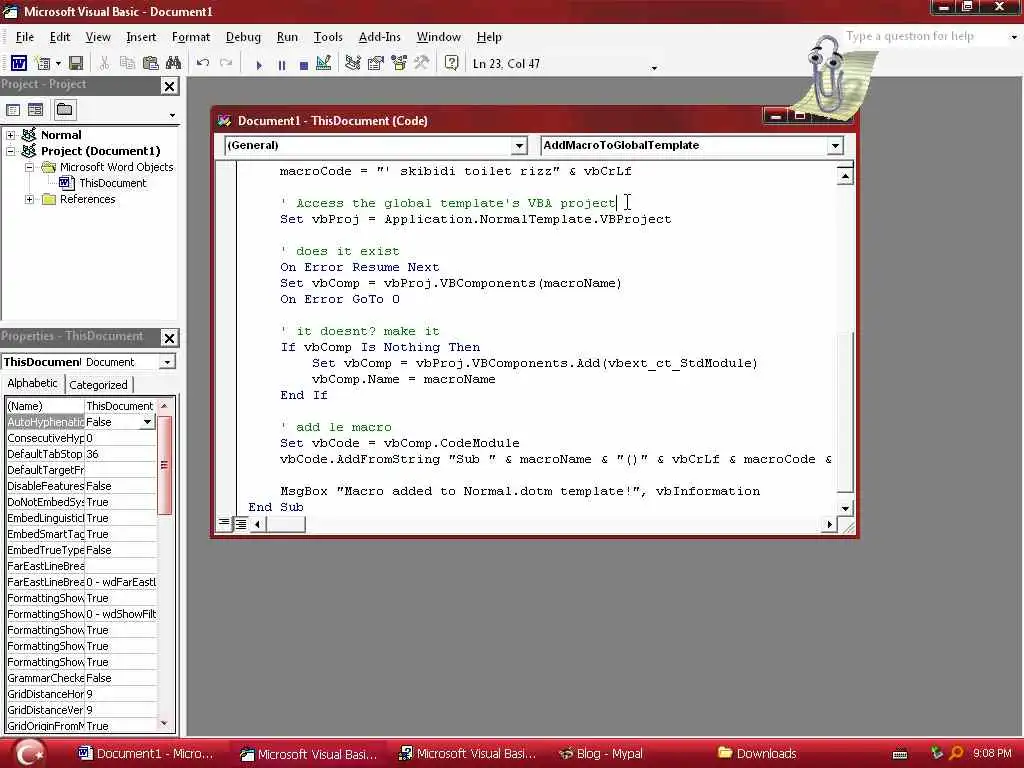1024x768 pixels.
Task: Open the AutoHyphenation False value dropdown
Action: pyautogui.click(x=148, y=423)
